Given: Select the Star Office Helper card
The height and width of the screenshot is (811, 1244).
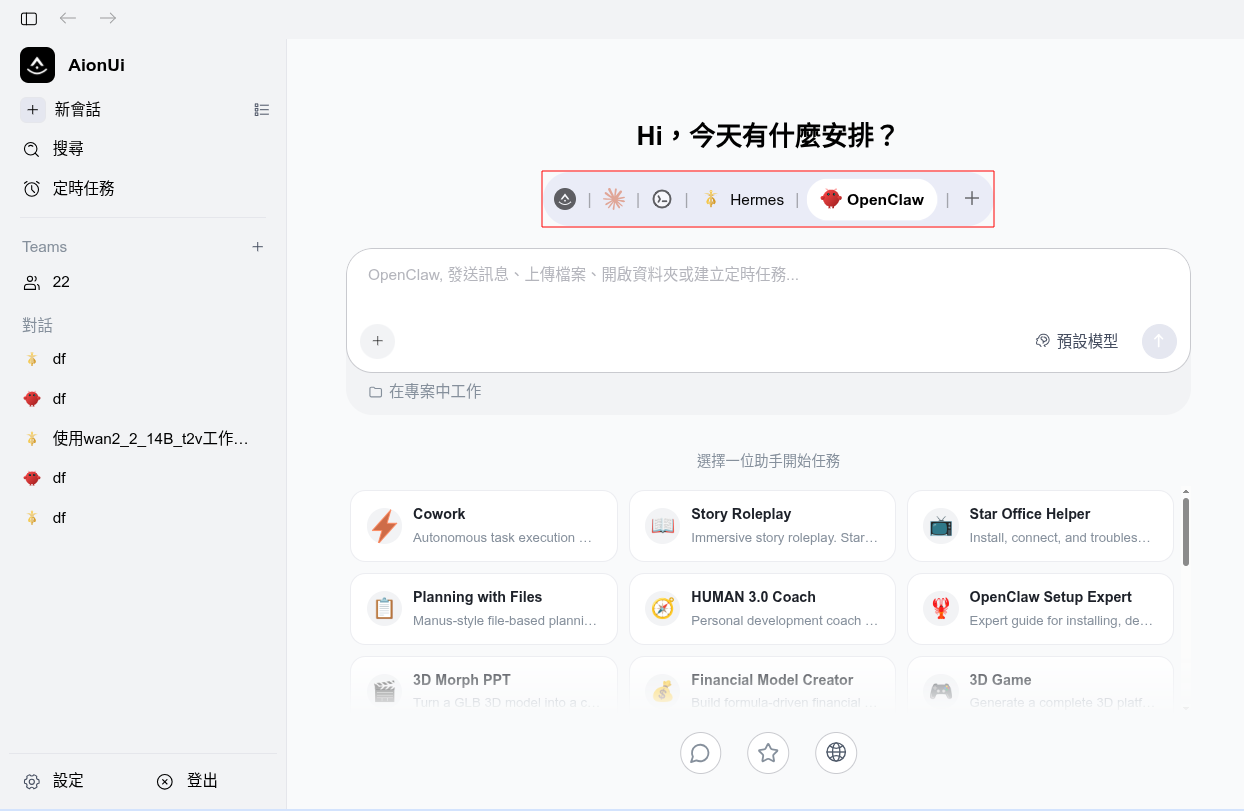Looking at the screenshot, I should [1040, 526].
